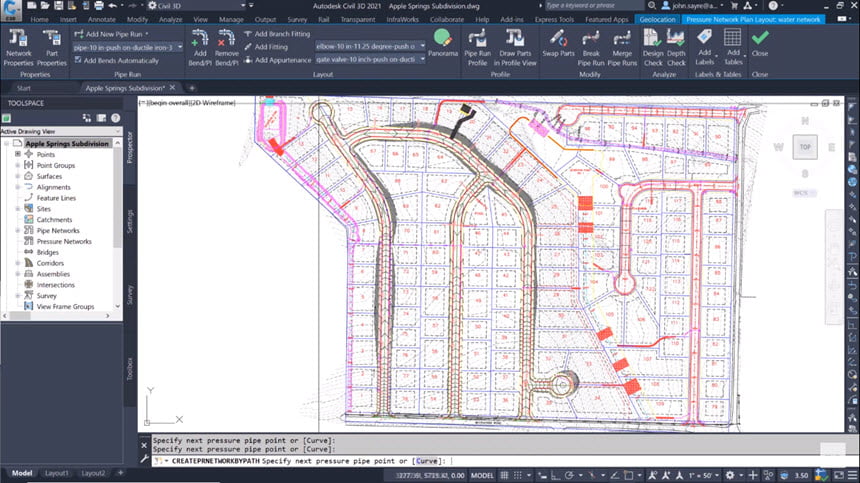The width and height of the screenshot is (860, 483).
Task: Run the Design Check
Action: click(653, 48)
